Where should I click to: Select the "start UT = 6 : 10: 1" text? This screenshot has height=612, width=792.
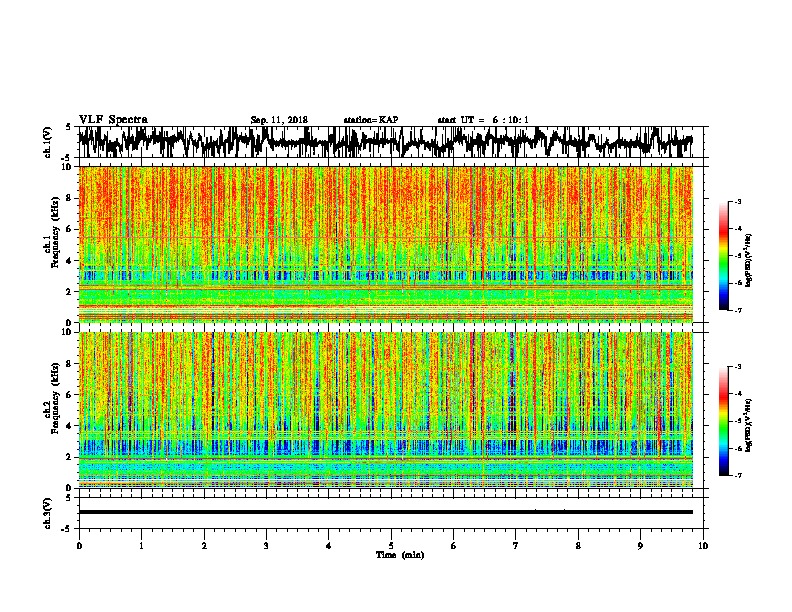point(483,120)
